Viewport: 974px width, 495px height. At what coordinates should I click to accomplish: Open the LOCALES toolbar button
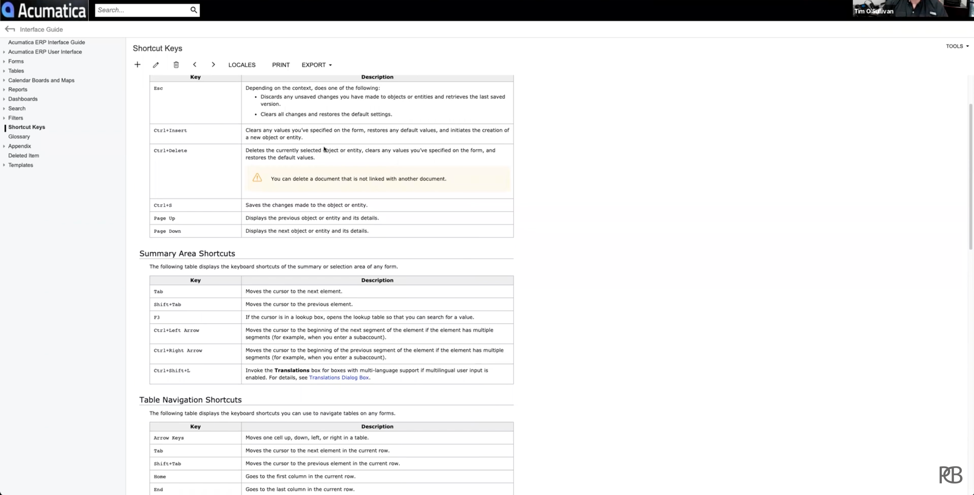(242, 65)
